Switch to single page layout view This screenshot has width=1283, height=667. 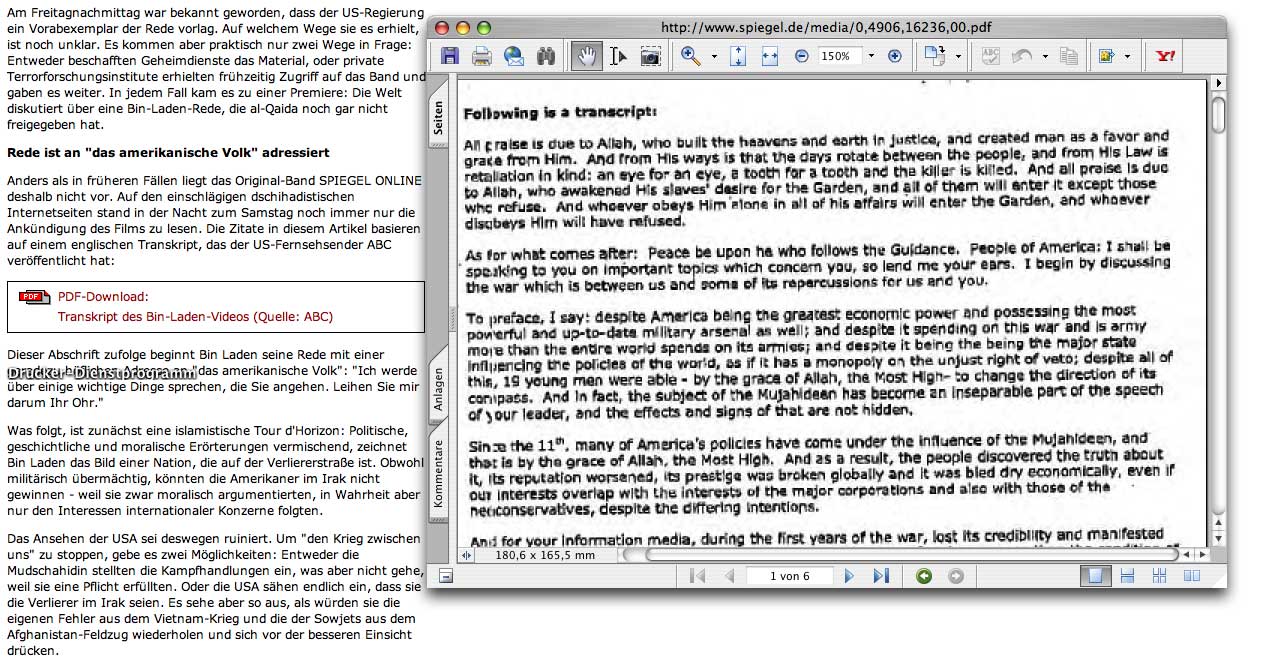(x=1095, y=576)
